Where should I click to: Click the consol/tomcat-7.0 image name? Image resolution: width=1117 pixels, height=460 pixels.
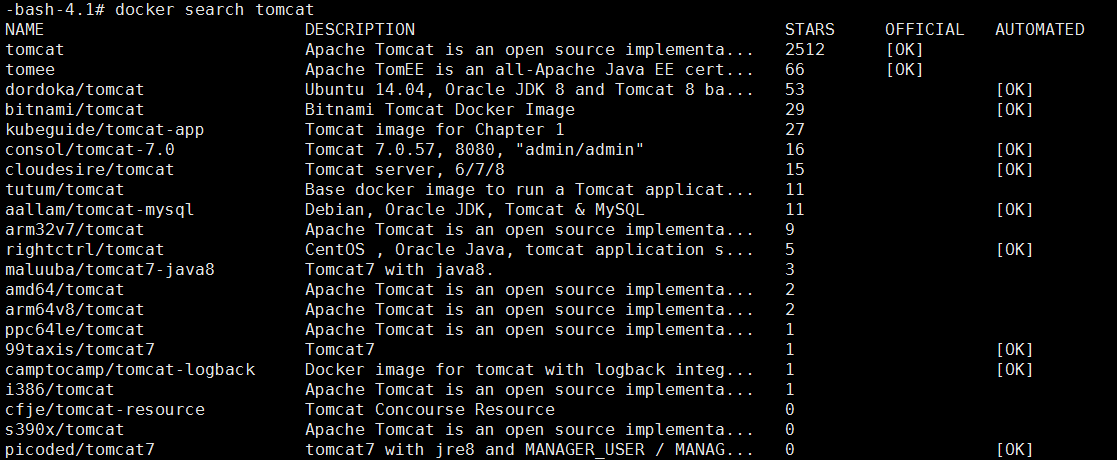pos(90,150)
